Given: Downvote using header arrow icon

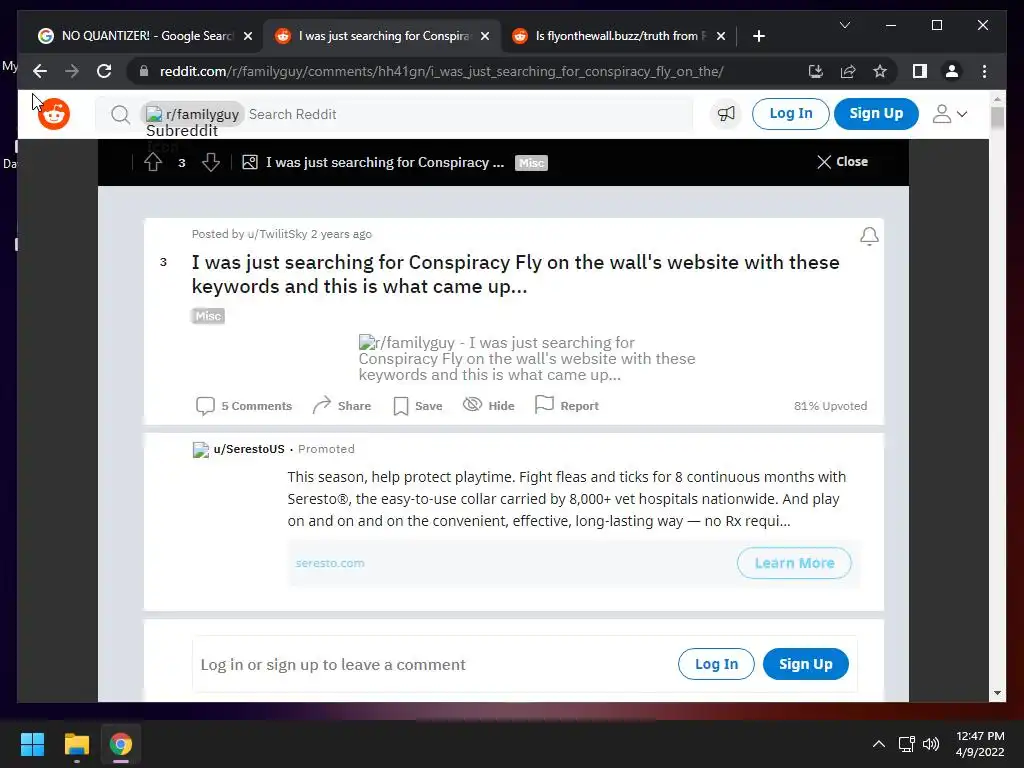Looking at the screenshot, I should 211,162.
